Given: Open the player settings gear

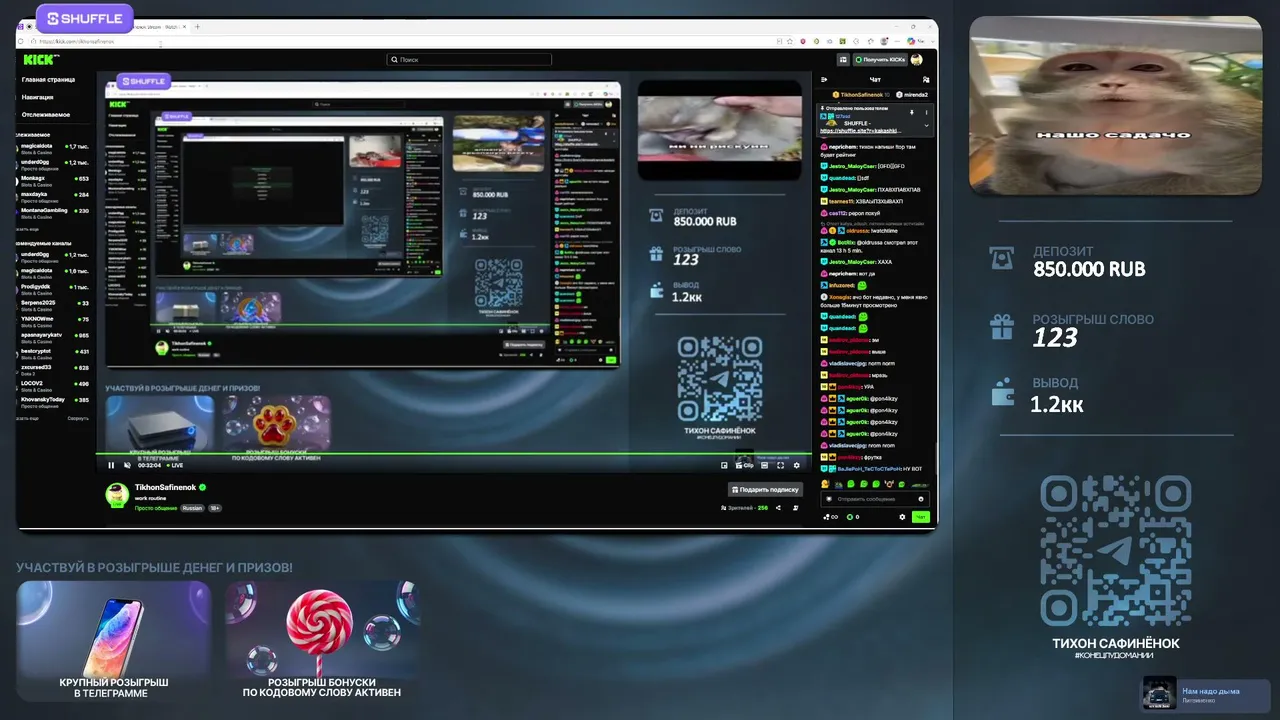Looking at the screenshot, I should 797,465.
